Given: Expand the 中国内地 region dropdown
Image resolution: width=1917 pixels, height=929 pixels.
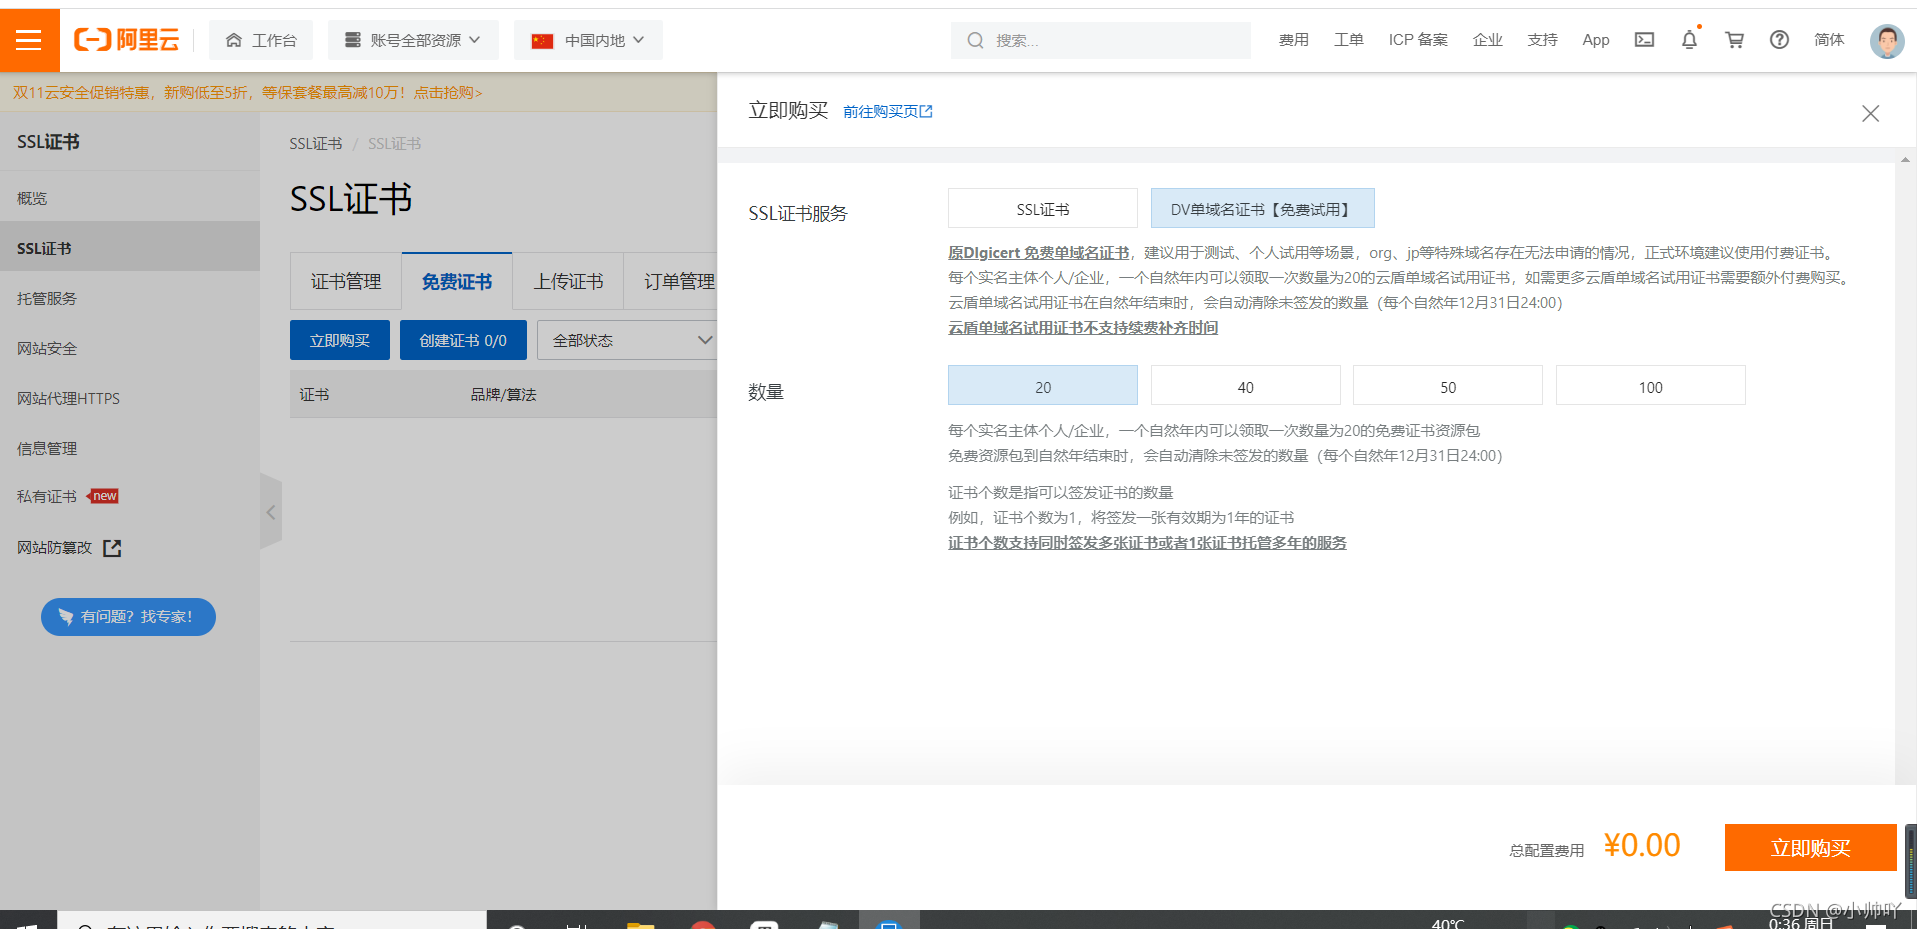Looking at the screenshot, I should (588, 40).
